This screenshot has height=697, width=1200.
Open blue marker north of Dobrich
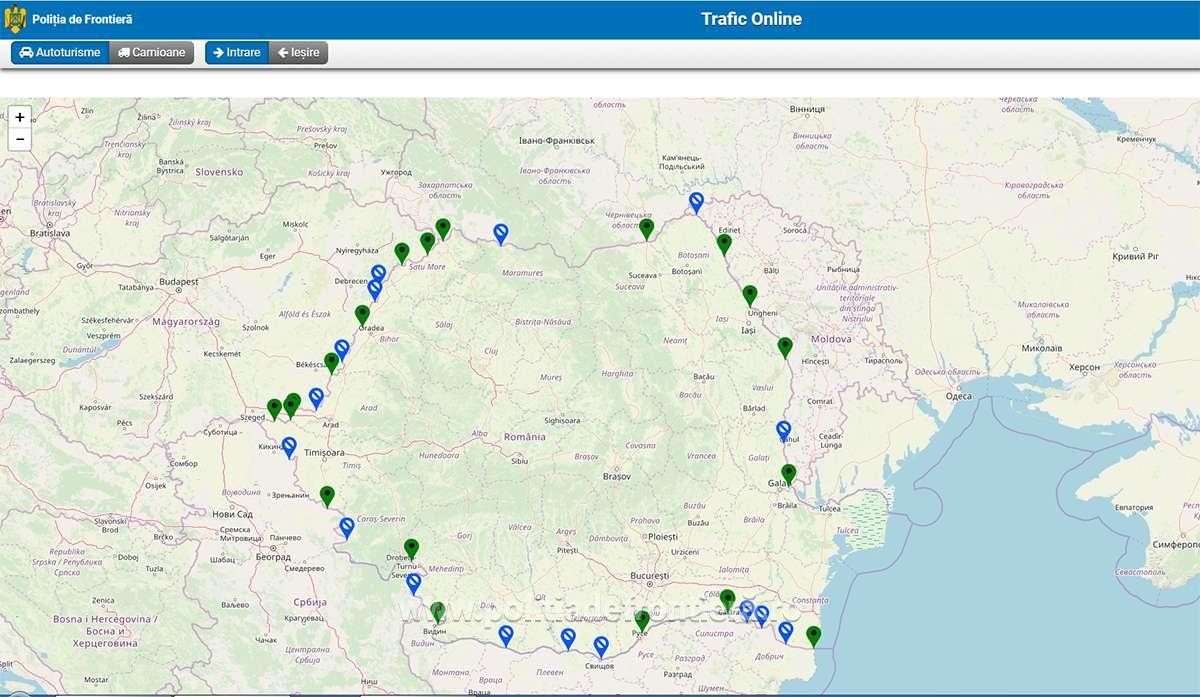click(x=786, y=633)
